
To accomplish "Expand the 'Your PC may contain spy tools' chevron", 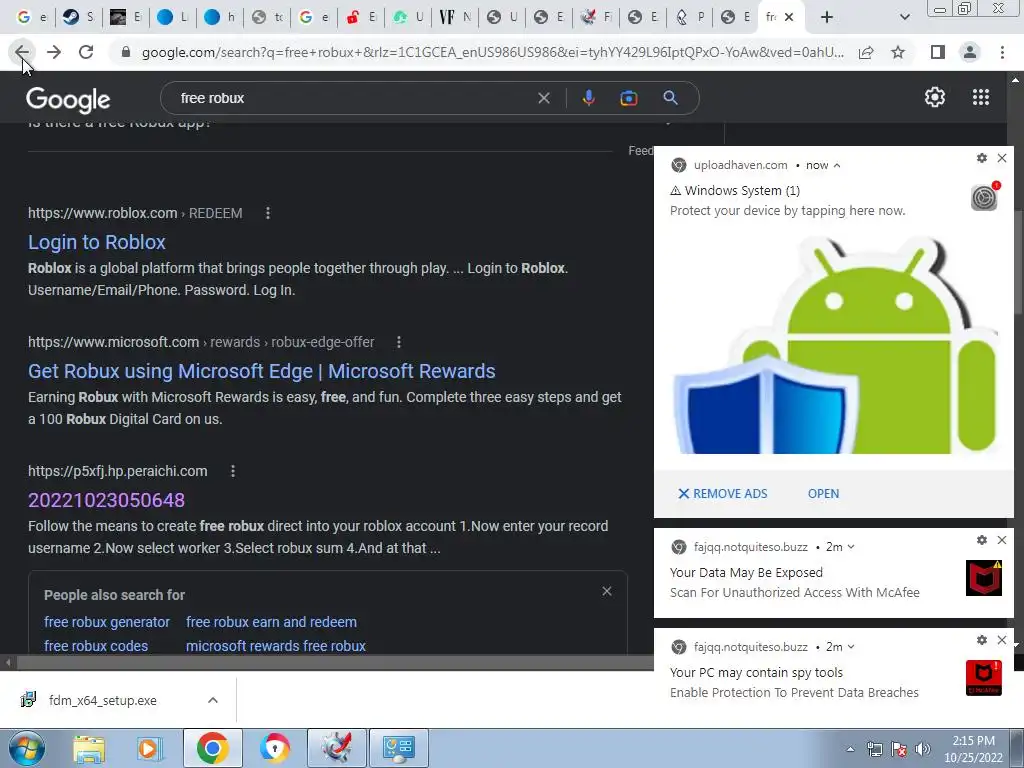I will (x=851, y=647).
